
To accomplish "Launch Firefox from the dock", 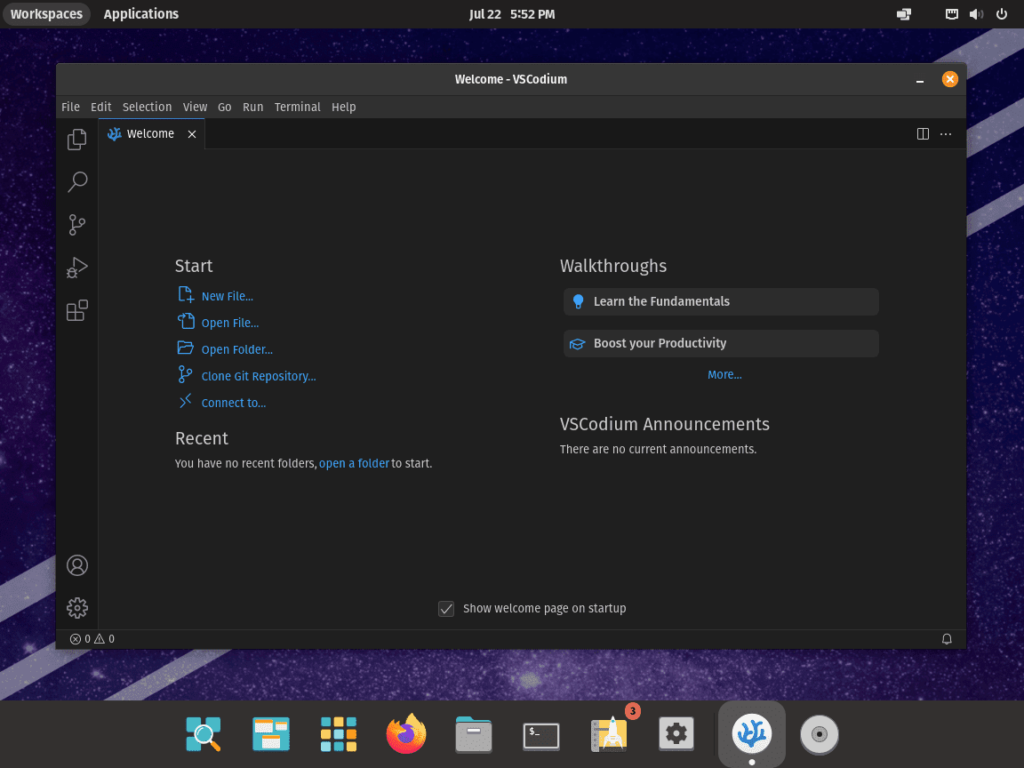I will click(406, 733).
